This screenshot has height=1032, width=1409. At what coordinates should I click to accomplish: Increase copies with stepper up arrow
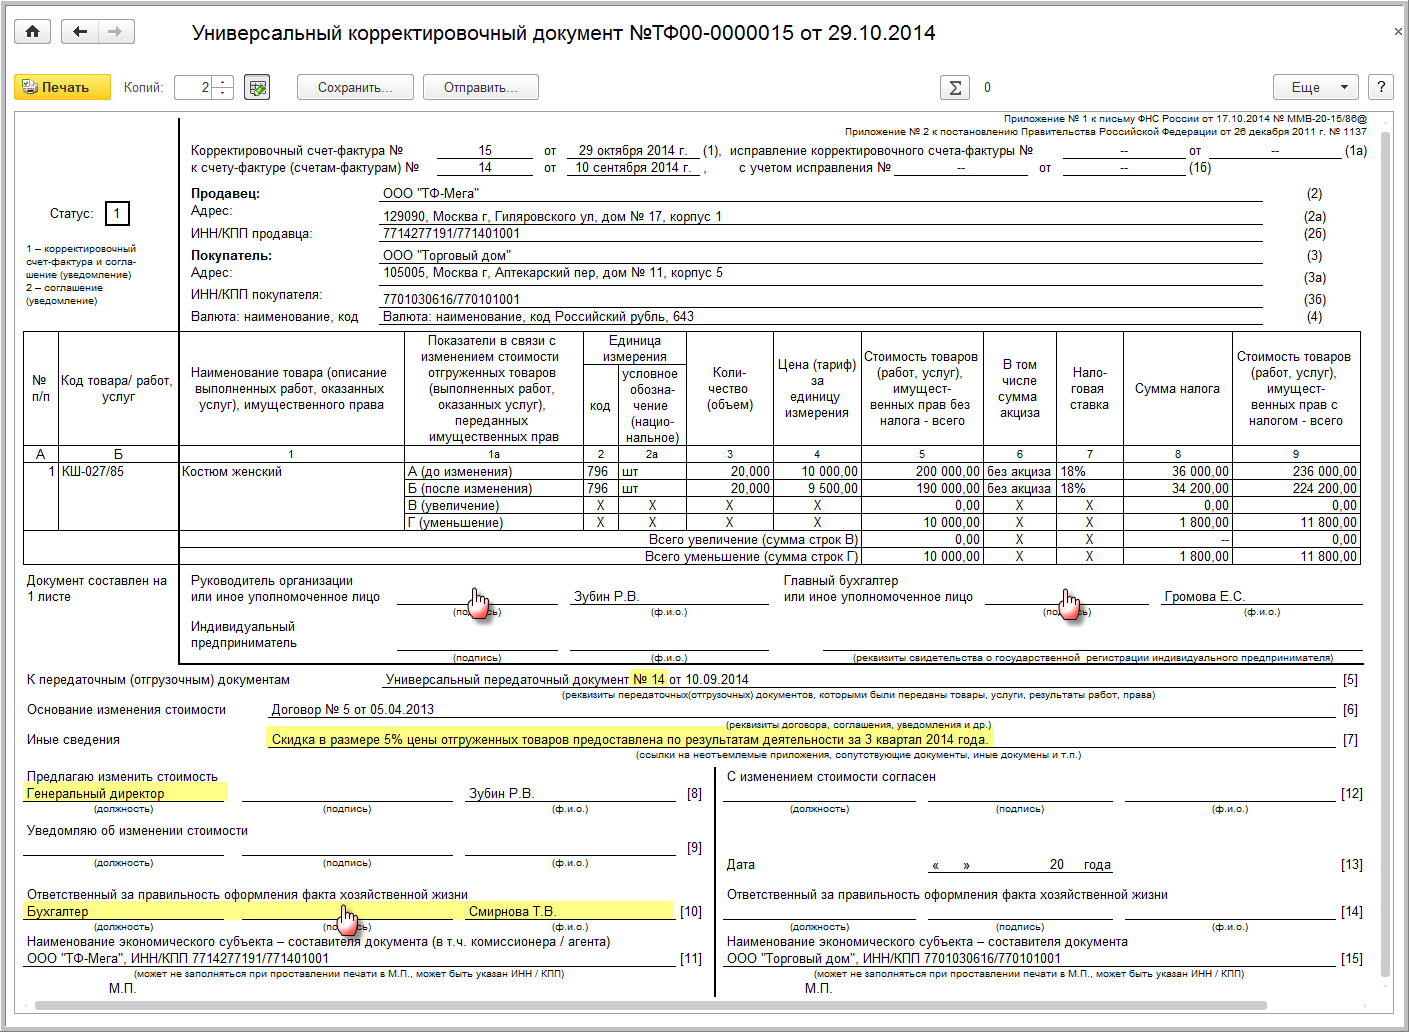[x=224, y=82]
